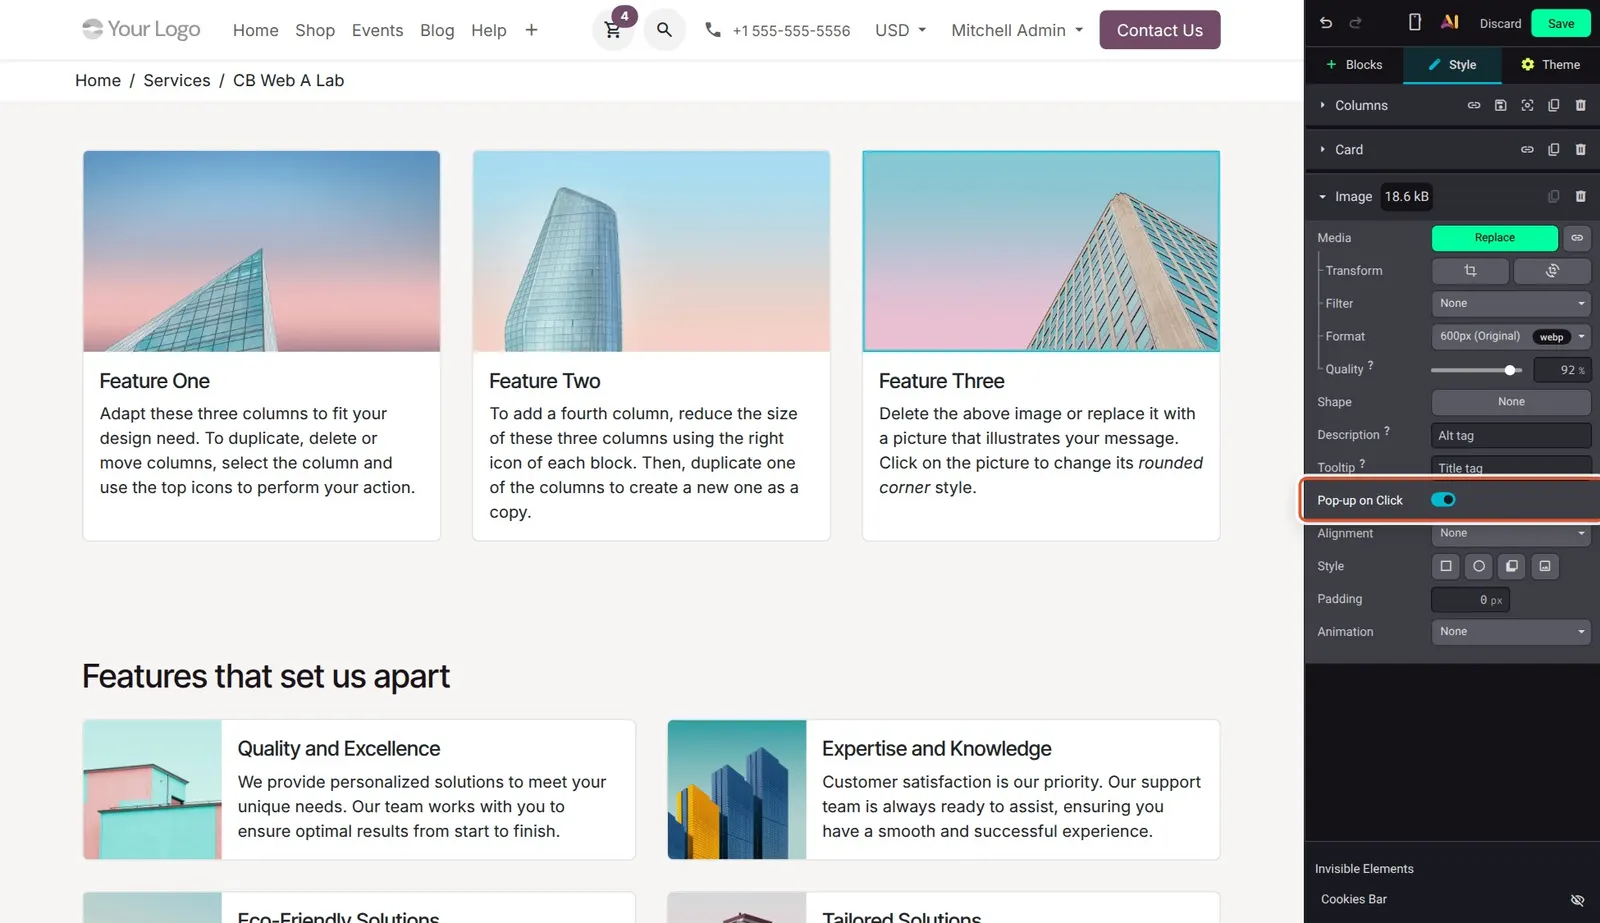
Task: Switch to mobile preview icon
Action: point(1415,23)
